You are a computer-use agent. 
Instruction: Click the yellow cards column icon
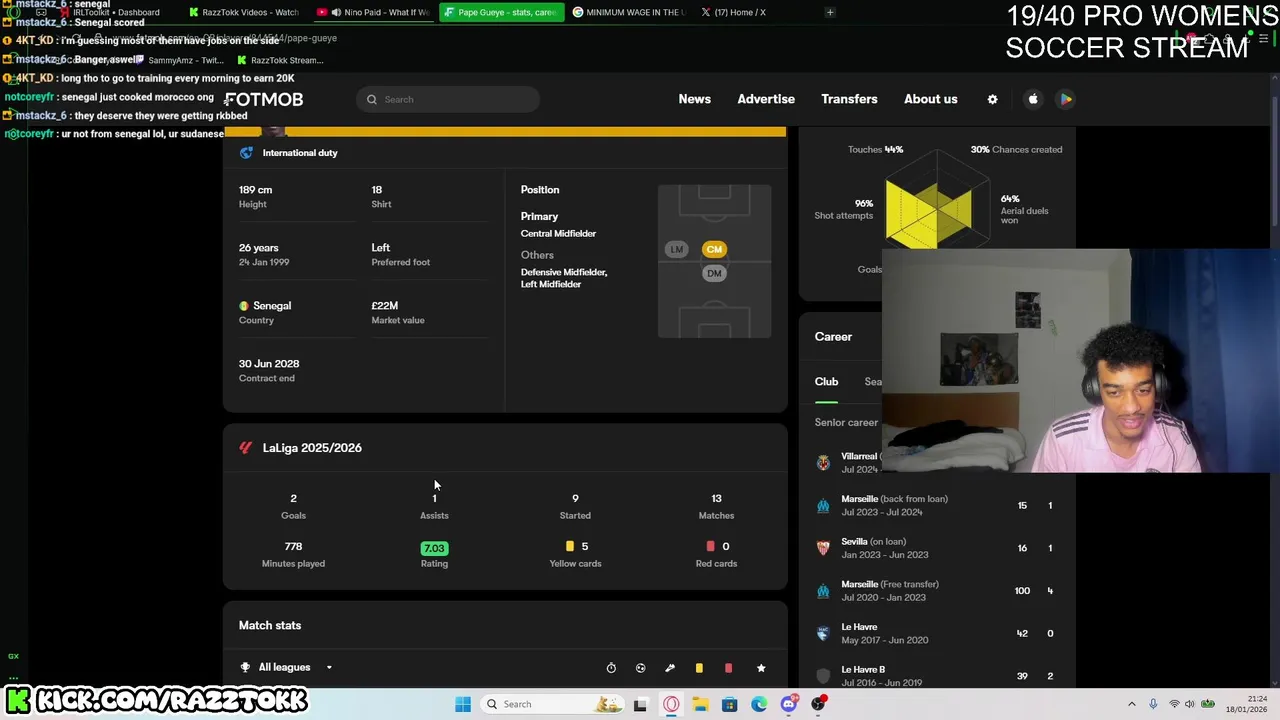click(x=699, y=668)
